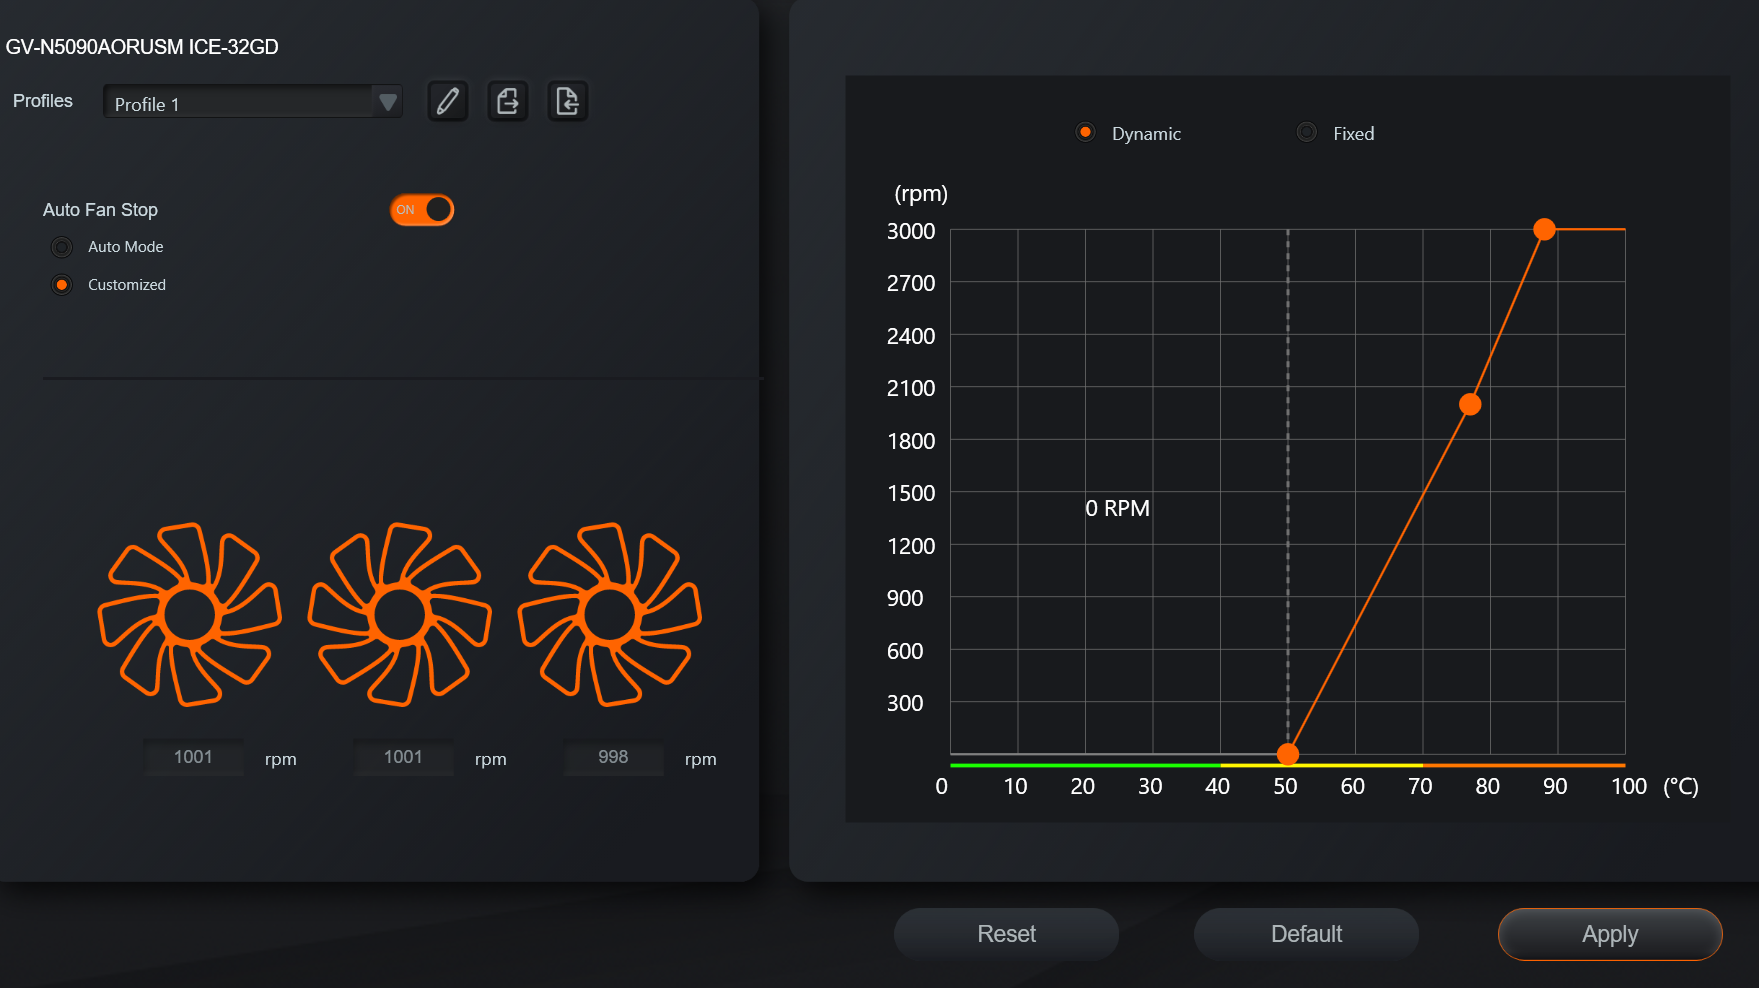The image size is (1759, 988).
Task: Select the Customized radio button
Action: coord(62,285)
